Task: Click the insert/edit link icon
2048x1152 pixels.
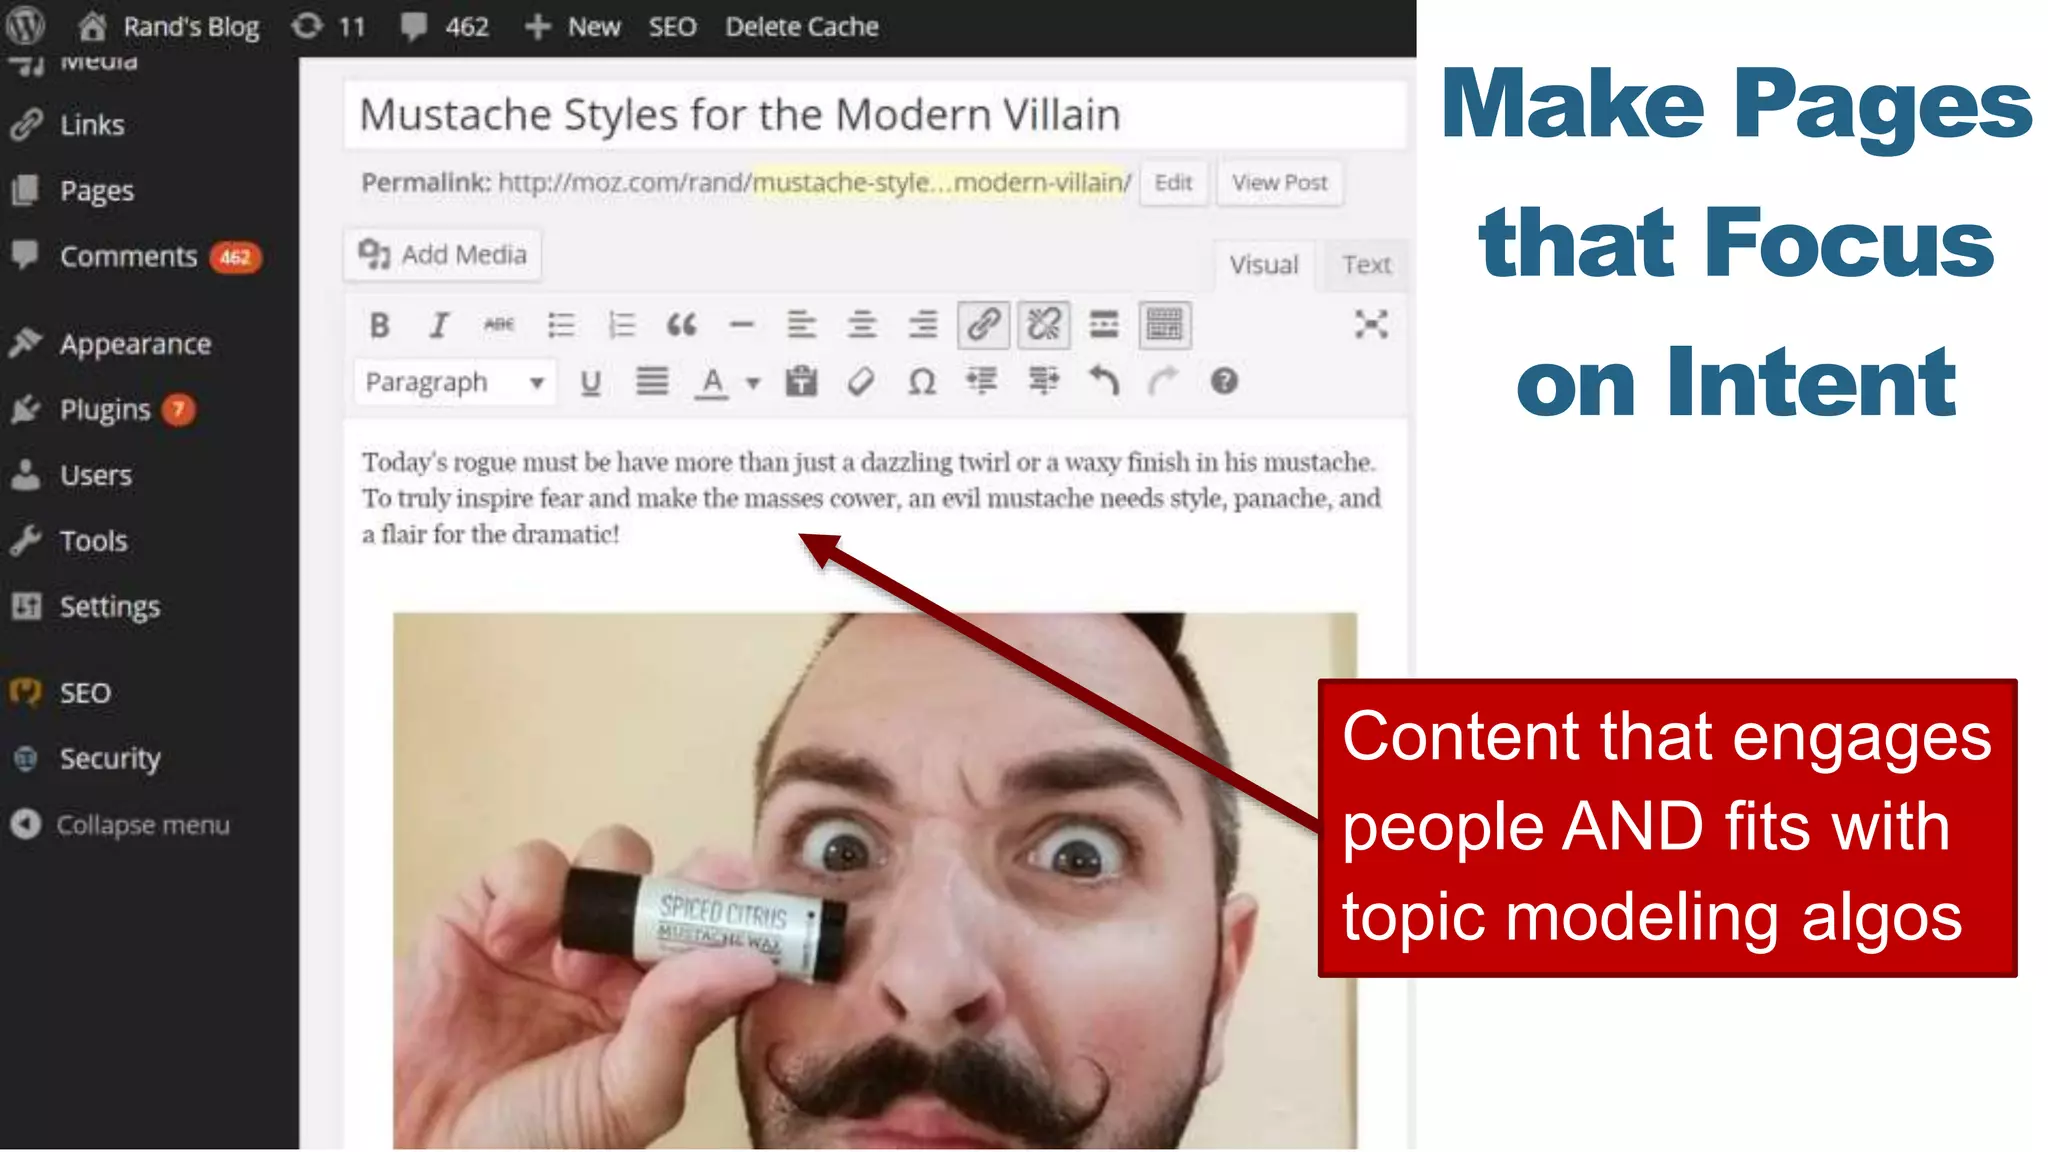Action: click(983, 325)
